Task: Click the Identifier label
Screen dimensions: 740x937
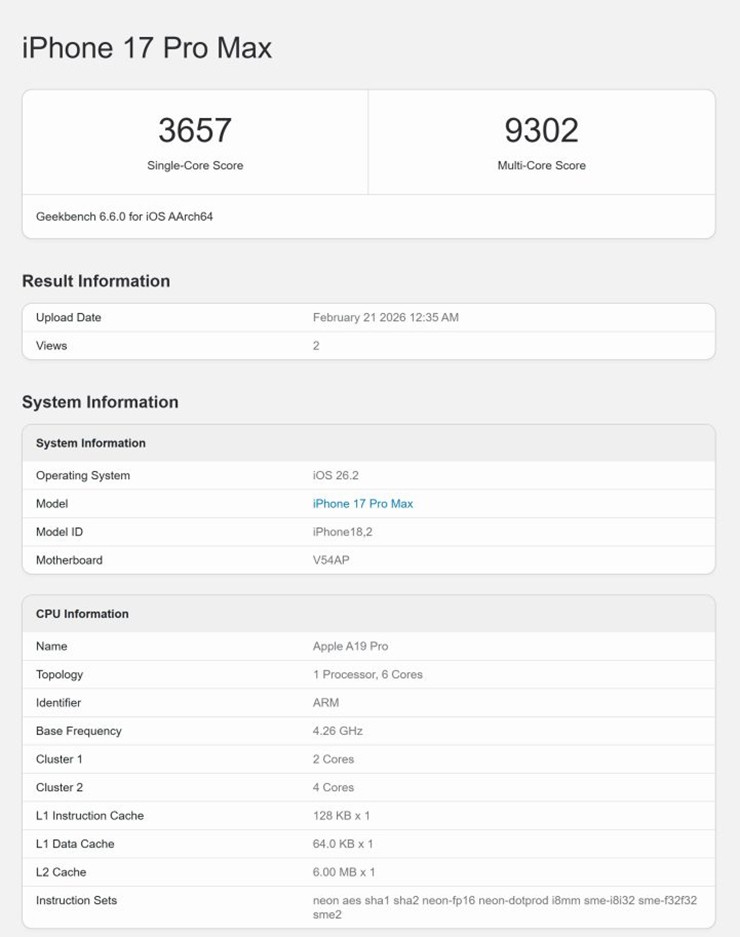Action: 58,703
